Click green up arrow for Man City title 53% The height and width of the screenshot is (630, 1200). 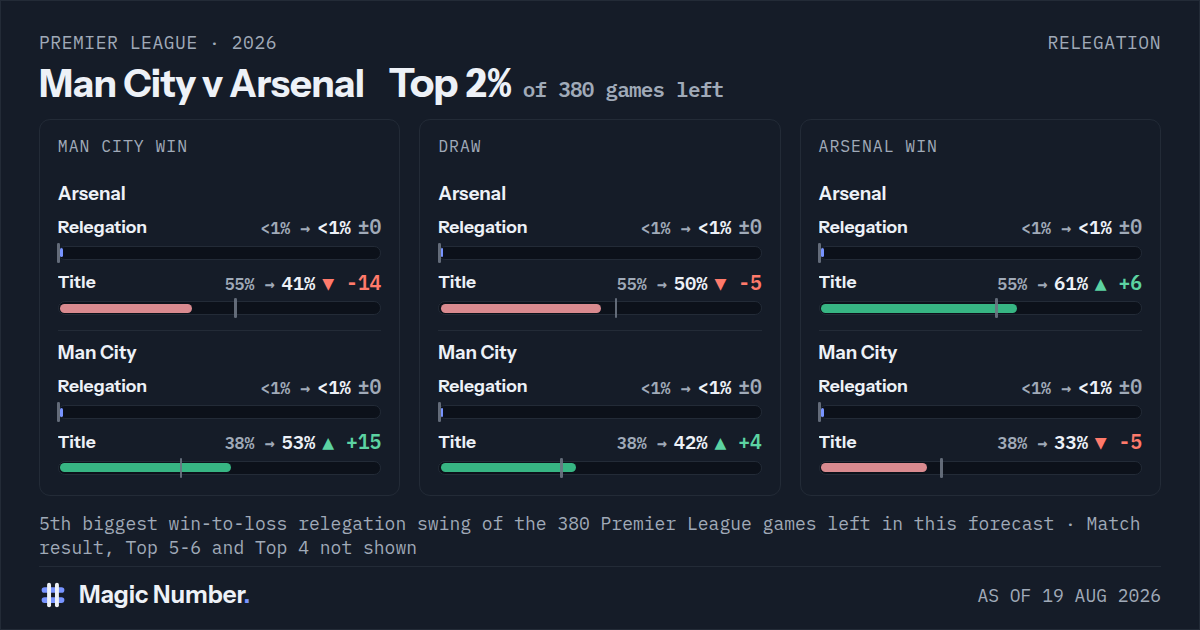[328, 443]
